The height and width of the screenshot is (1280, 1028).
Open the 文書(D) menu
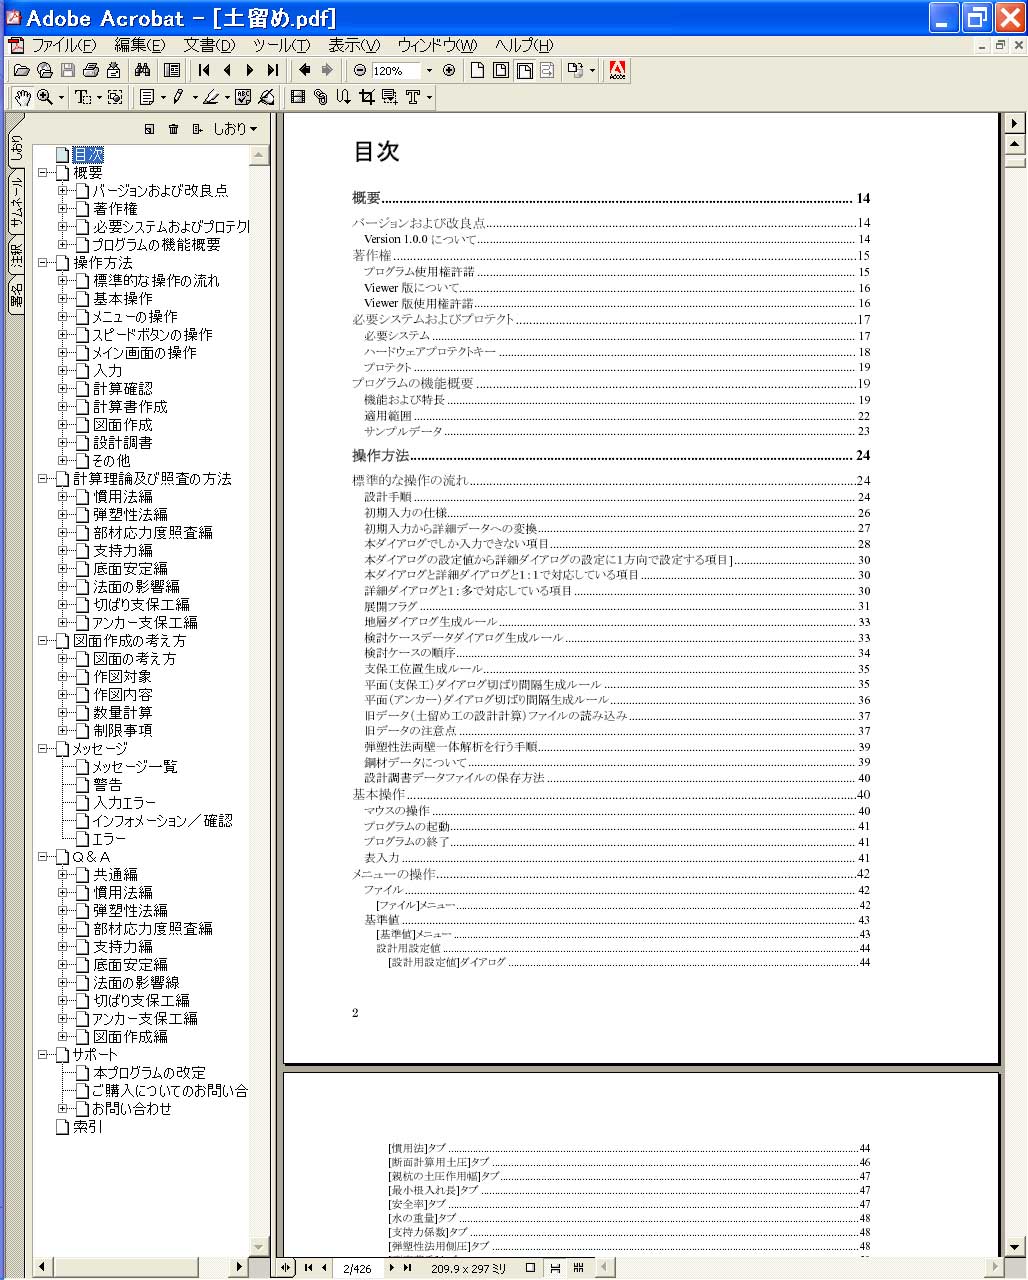click(x=209, y=45)
